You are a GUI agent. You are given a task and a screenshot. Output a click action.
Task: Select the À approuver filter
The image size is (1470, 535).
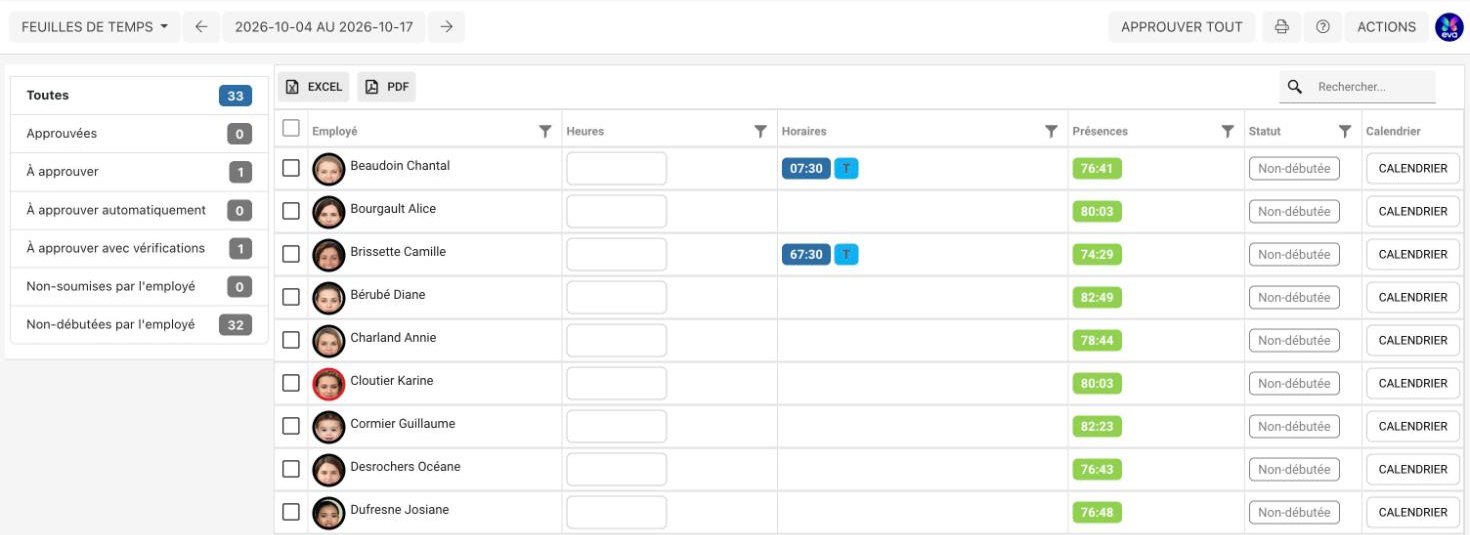tap(139, 172)
